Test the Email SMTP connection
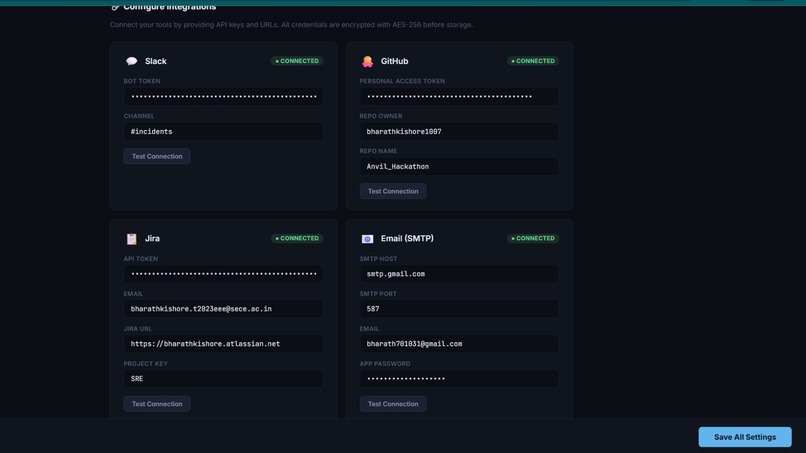 coord(393,404)
